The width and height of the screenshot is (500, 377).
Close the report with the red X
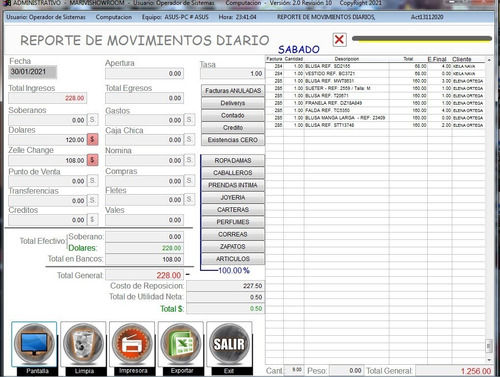click(339, 40)
